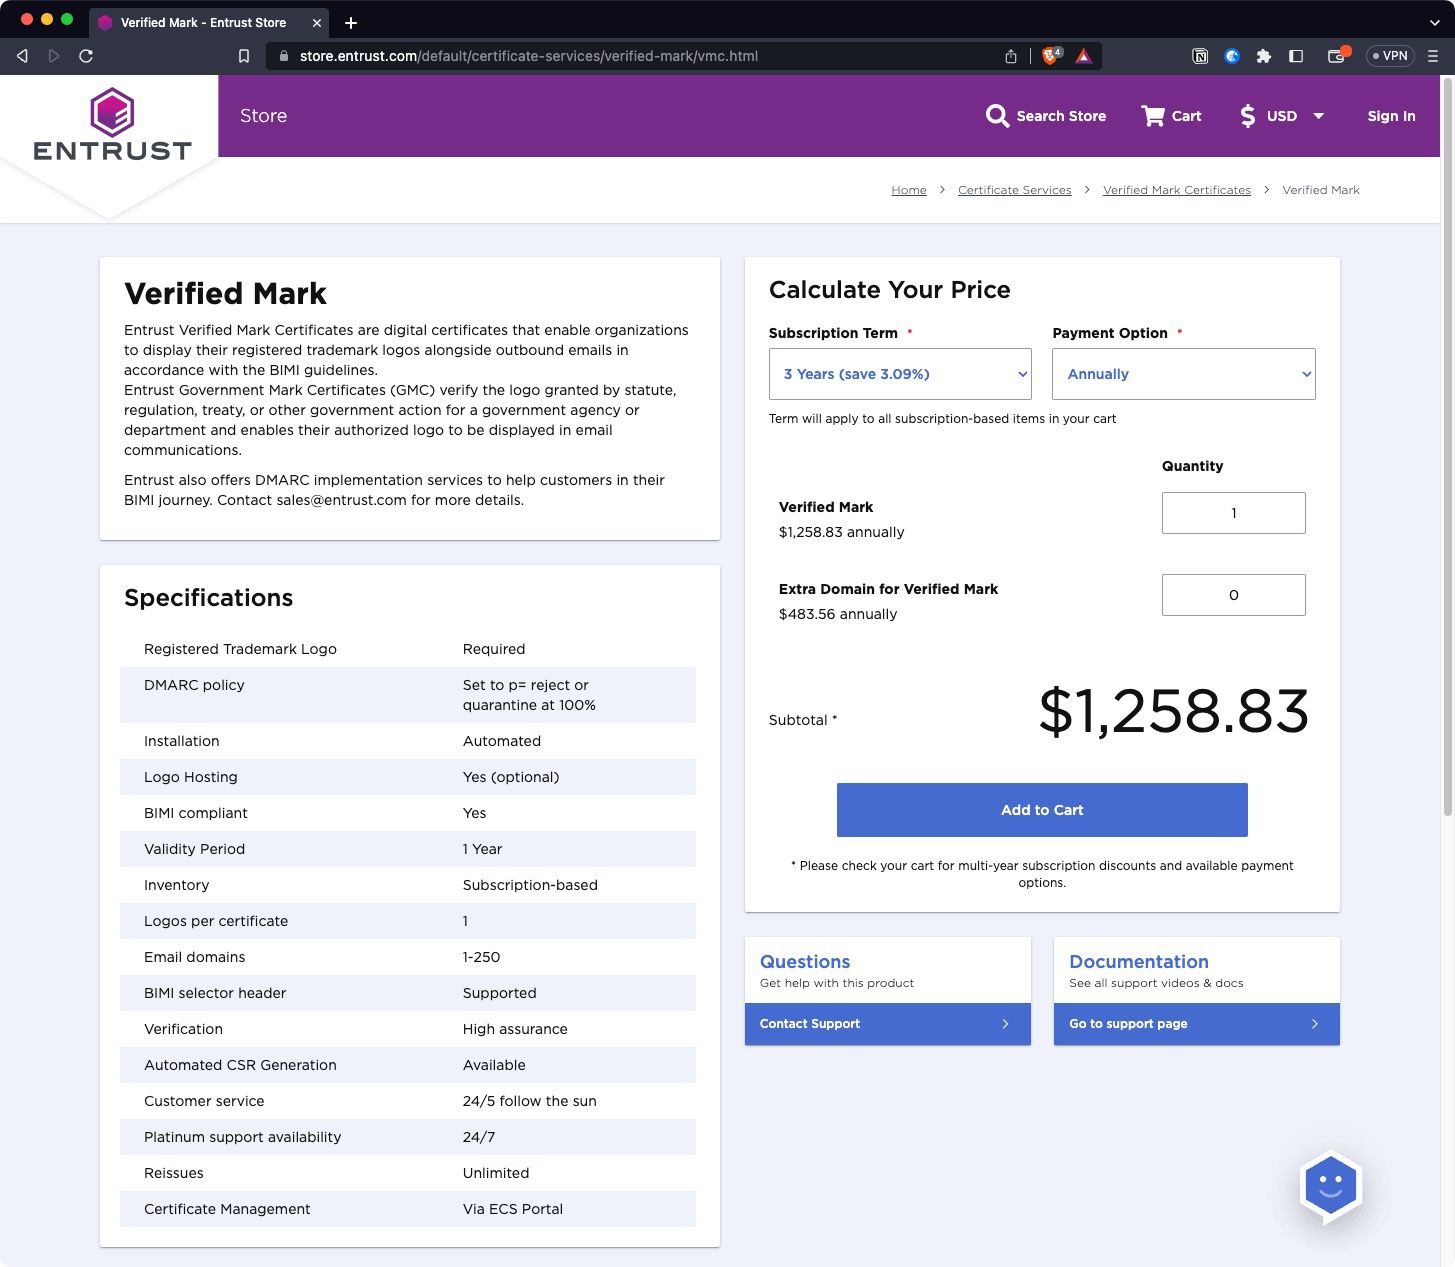Click 'Registered Trademark Logo' specification row
Viewport: 1455px width, 1267px height.
[x=408, y=649]
